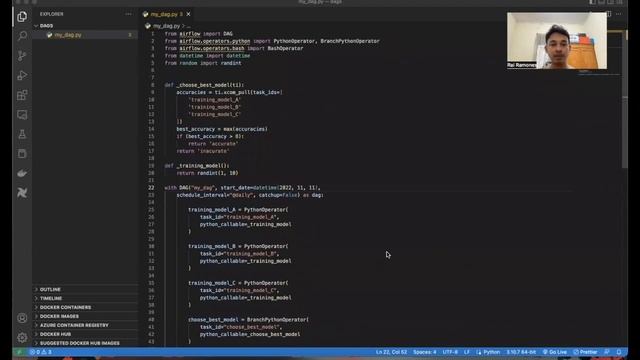The image size is (640, 360).
Task: Click the split editor icon
Action: point(609,14)
